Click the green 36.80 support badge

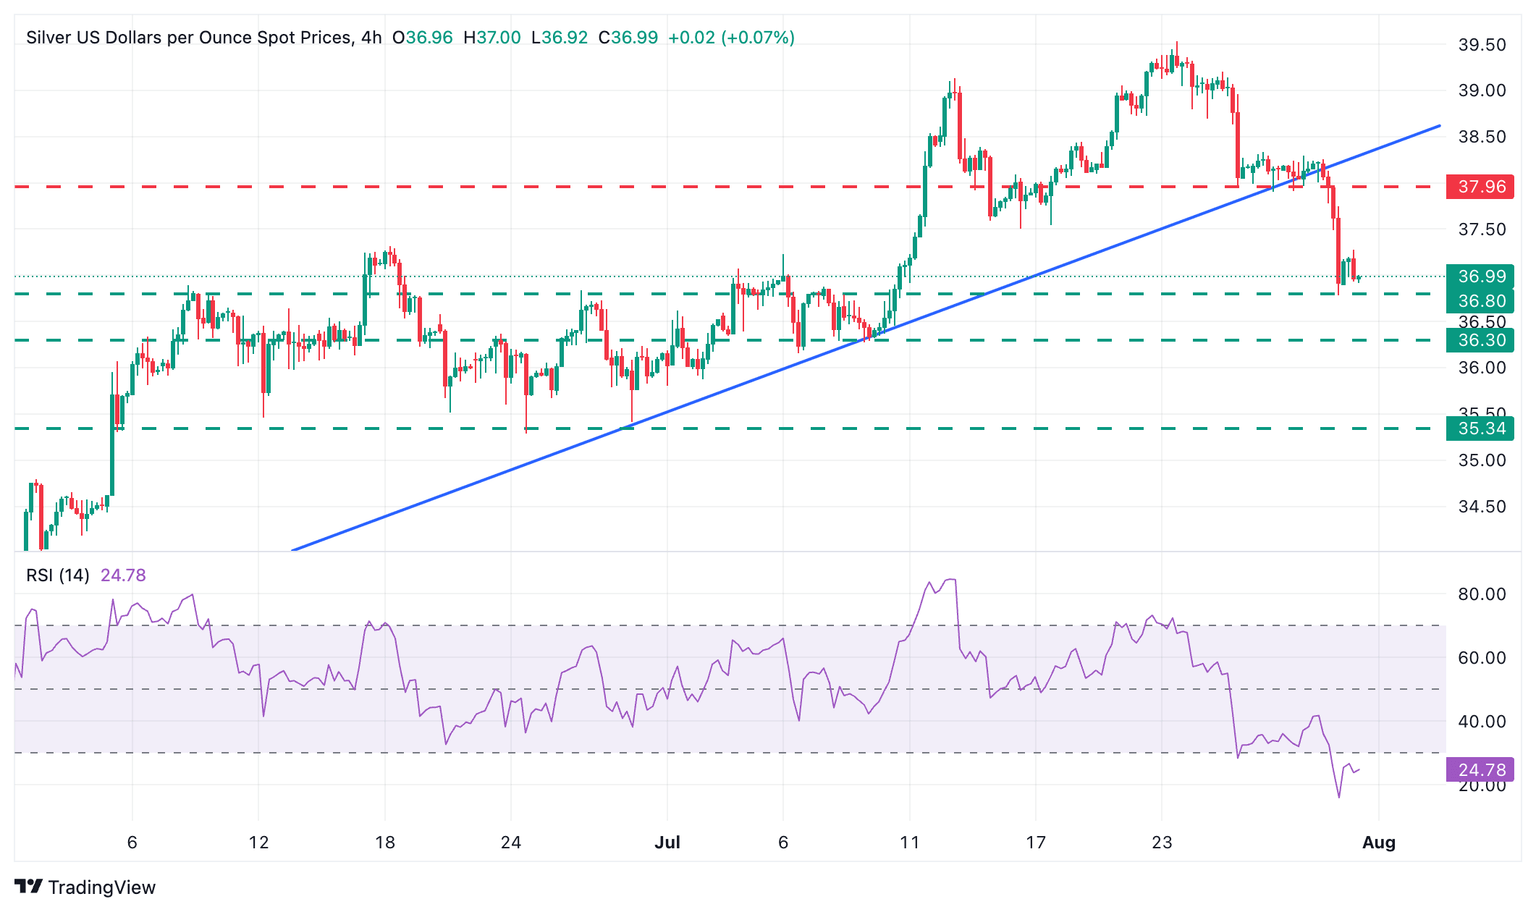[1481, 300]
